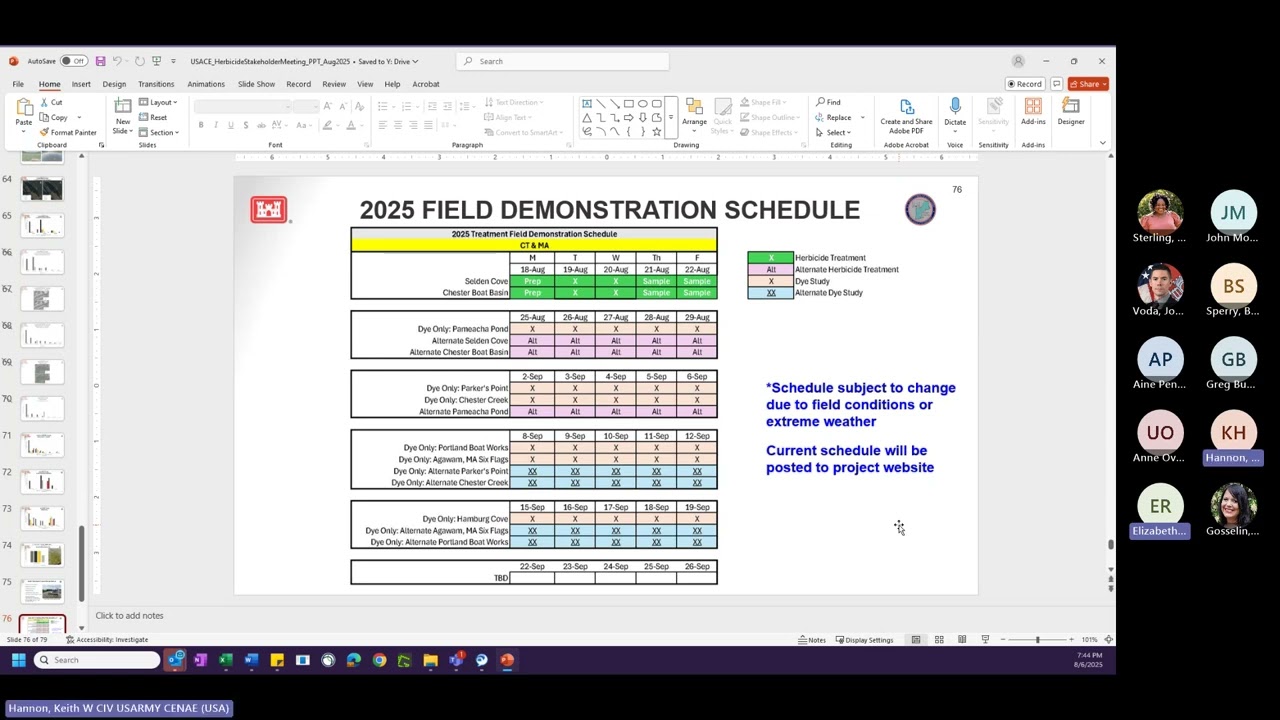Image resolution: width=1280 pixels, height=720 pixels.
Task: Toggle the Notes pane
Action: (812, 640)
